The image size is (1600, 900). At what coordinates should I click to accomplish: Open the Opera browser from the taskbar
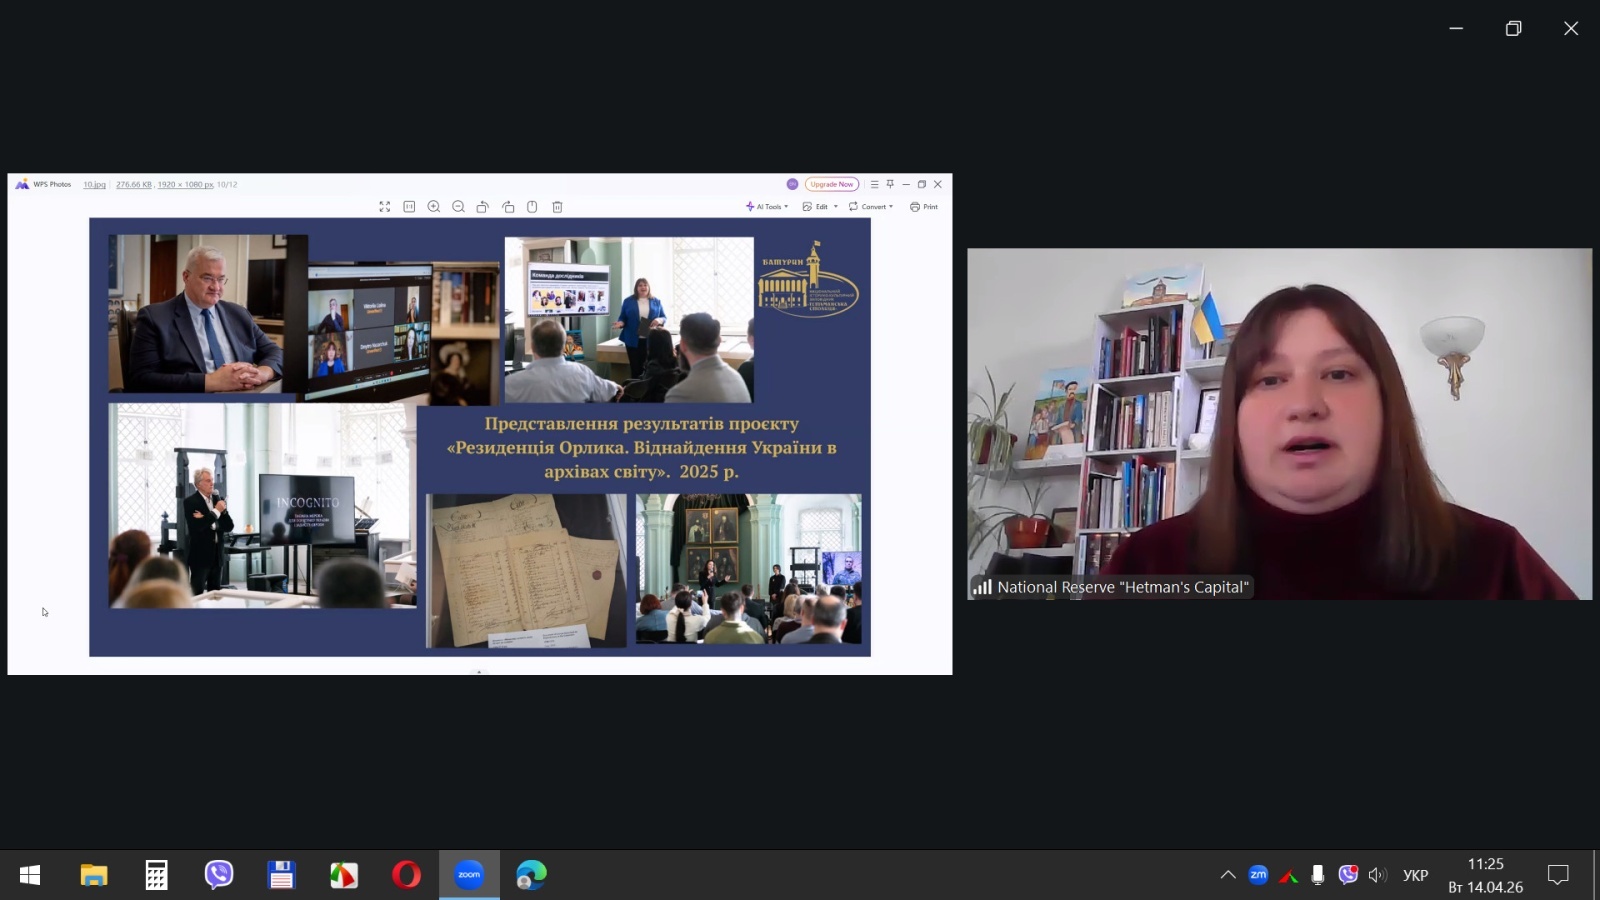[406, 875]
